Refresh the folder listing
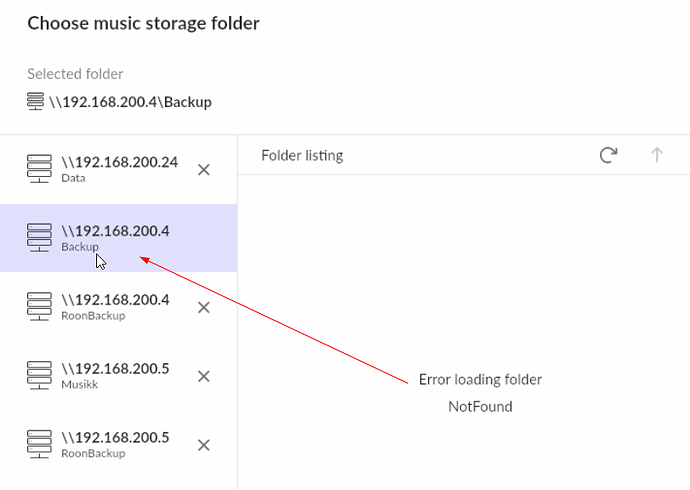Screen dimensions: 690x490 click(608, 155)
